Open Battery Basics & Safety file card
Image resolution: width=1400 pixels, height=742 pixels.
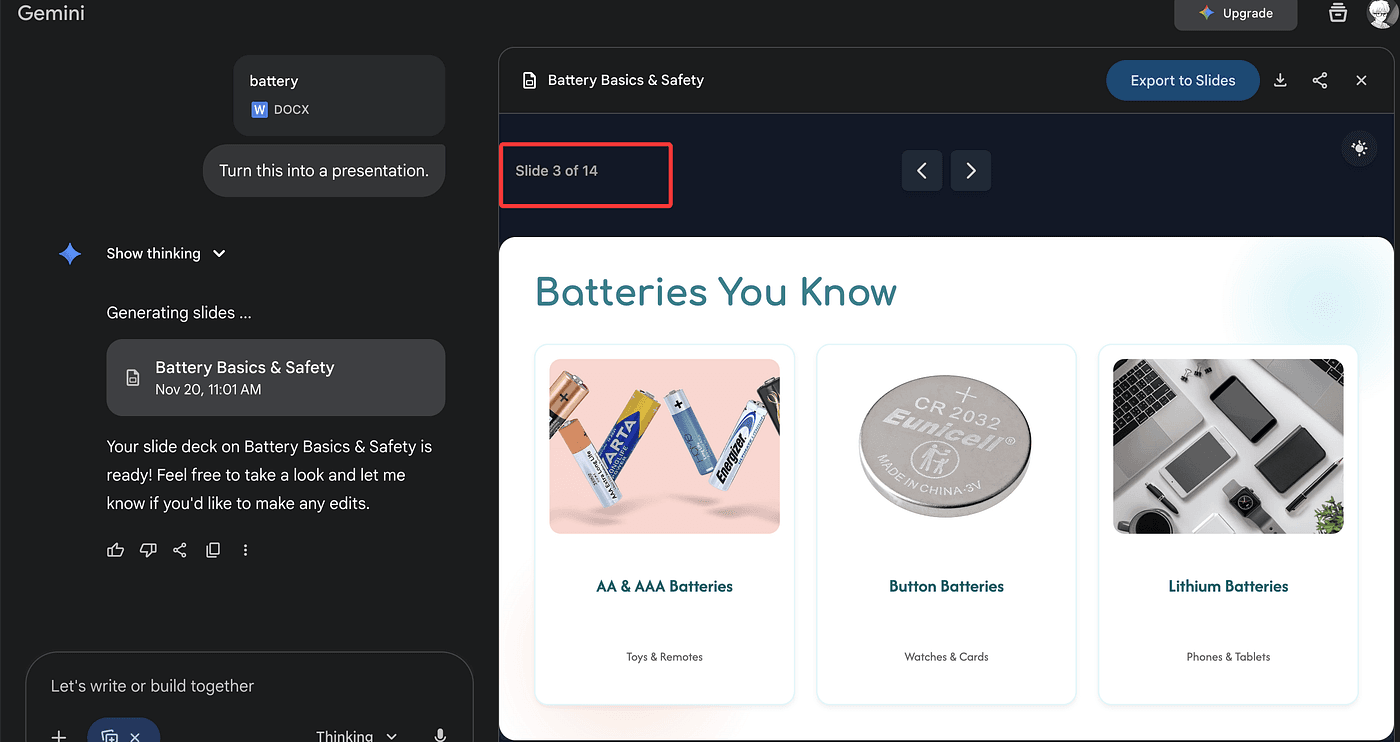pos(275,377)
